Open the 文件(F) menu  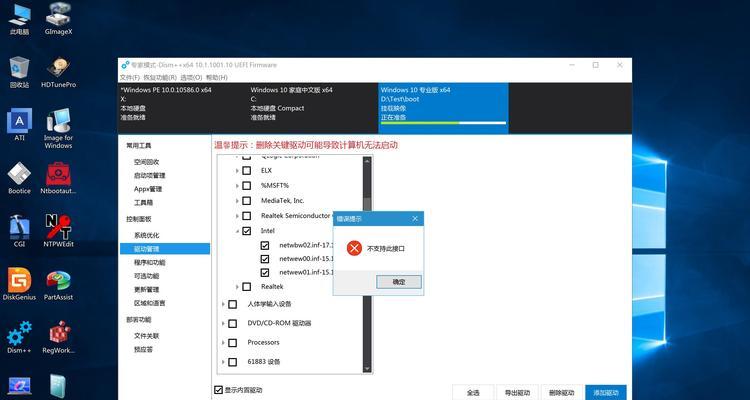click(130, 77)
